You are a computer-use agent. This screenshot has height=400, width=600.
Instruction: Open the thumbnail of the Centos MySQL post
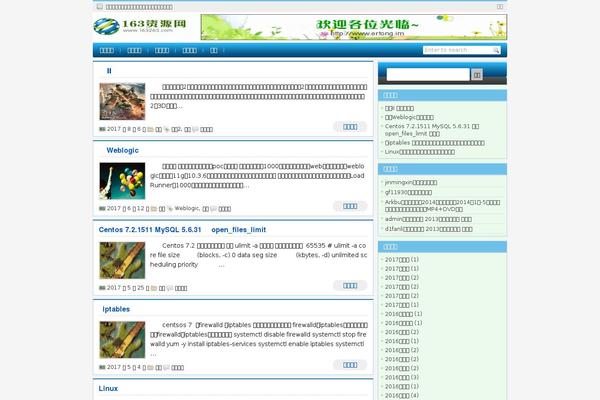point(122,260)
